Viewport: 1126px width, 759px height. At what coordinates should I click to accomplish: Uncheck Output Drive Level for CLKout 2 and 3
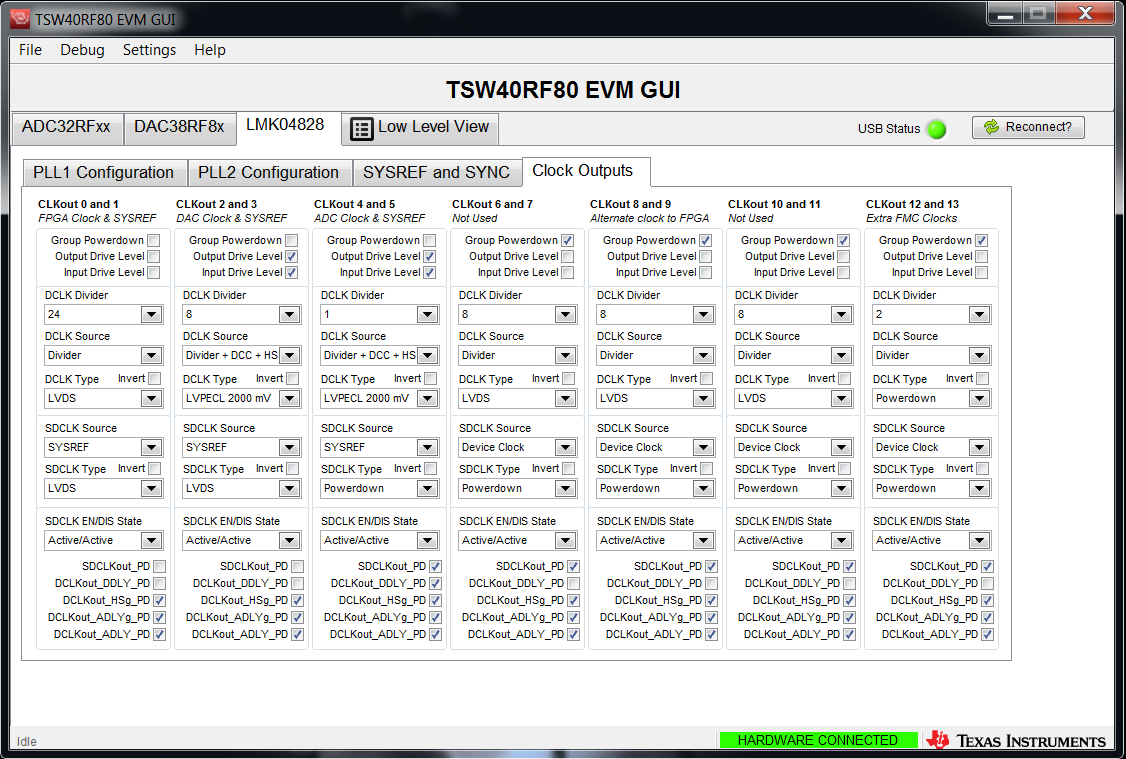click(x=292, y=256)
